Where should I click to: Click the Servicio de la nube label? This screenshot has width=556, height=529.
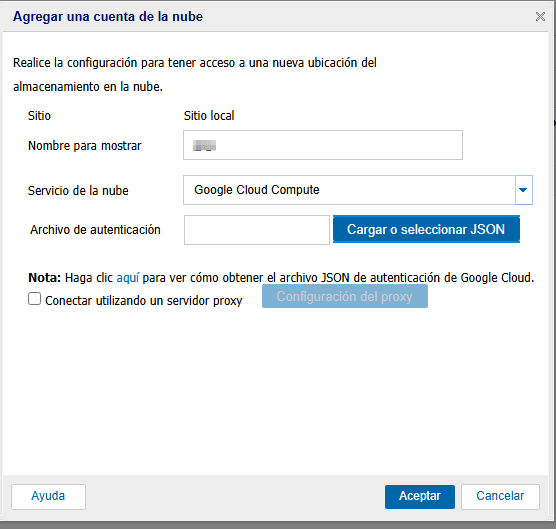pyautogui.click(x=78, y=191)
